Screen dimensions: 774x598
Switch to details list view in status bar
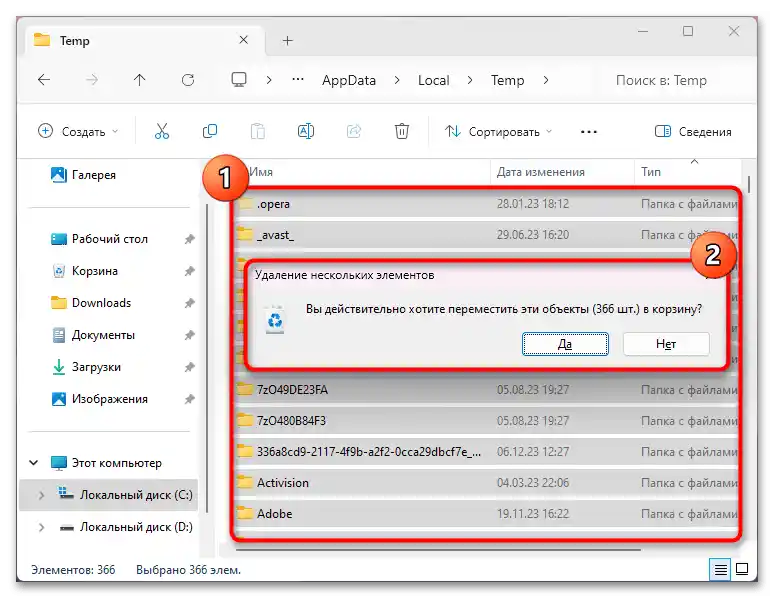click(720, 570)
